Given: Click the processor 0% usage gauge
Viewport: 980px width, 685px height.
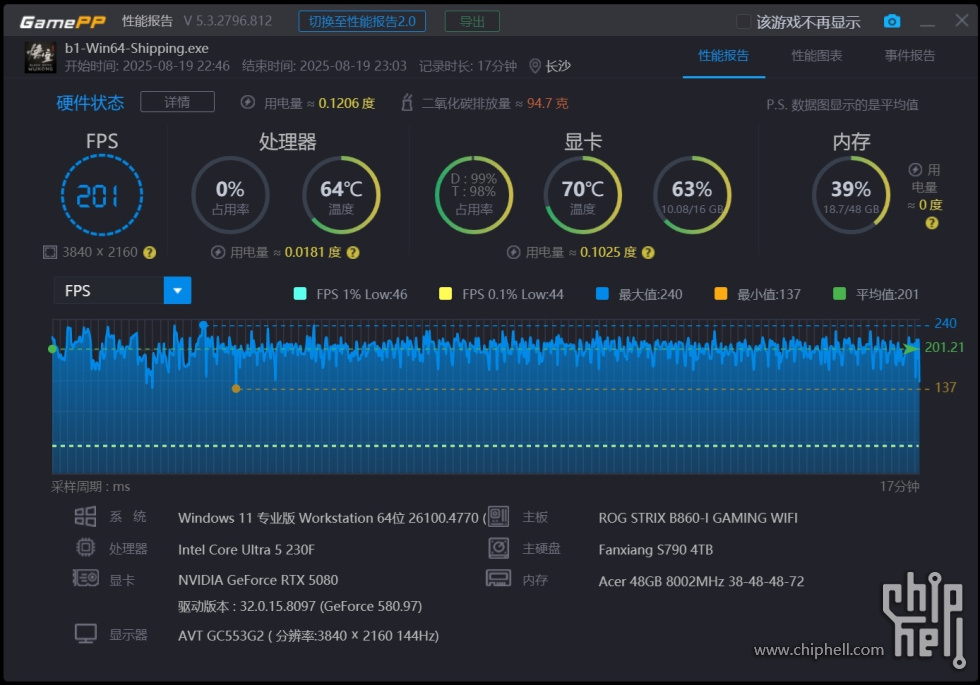Looking at the screenshot, I should pyautogui.click(x=230, y=196).
